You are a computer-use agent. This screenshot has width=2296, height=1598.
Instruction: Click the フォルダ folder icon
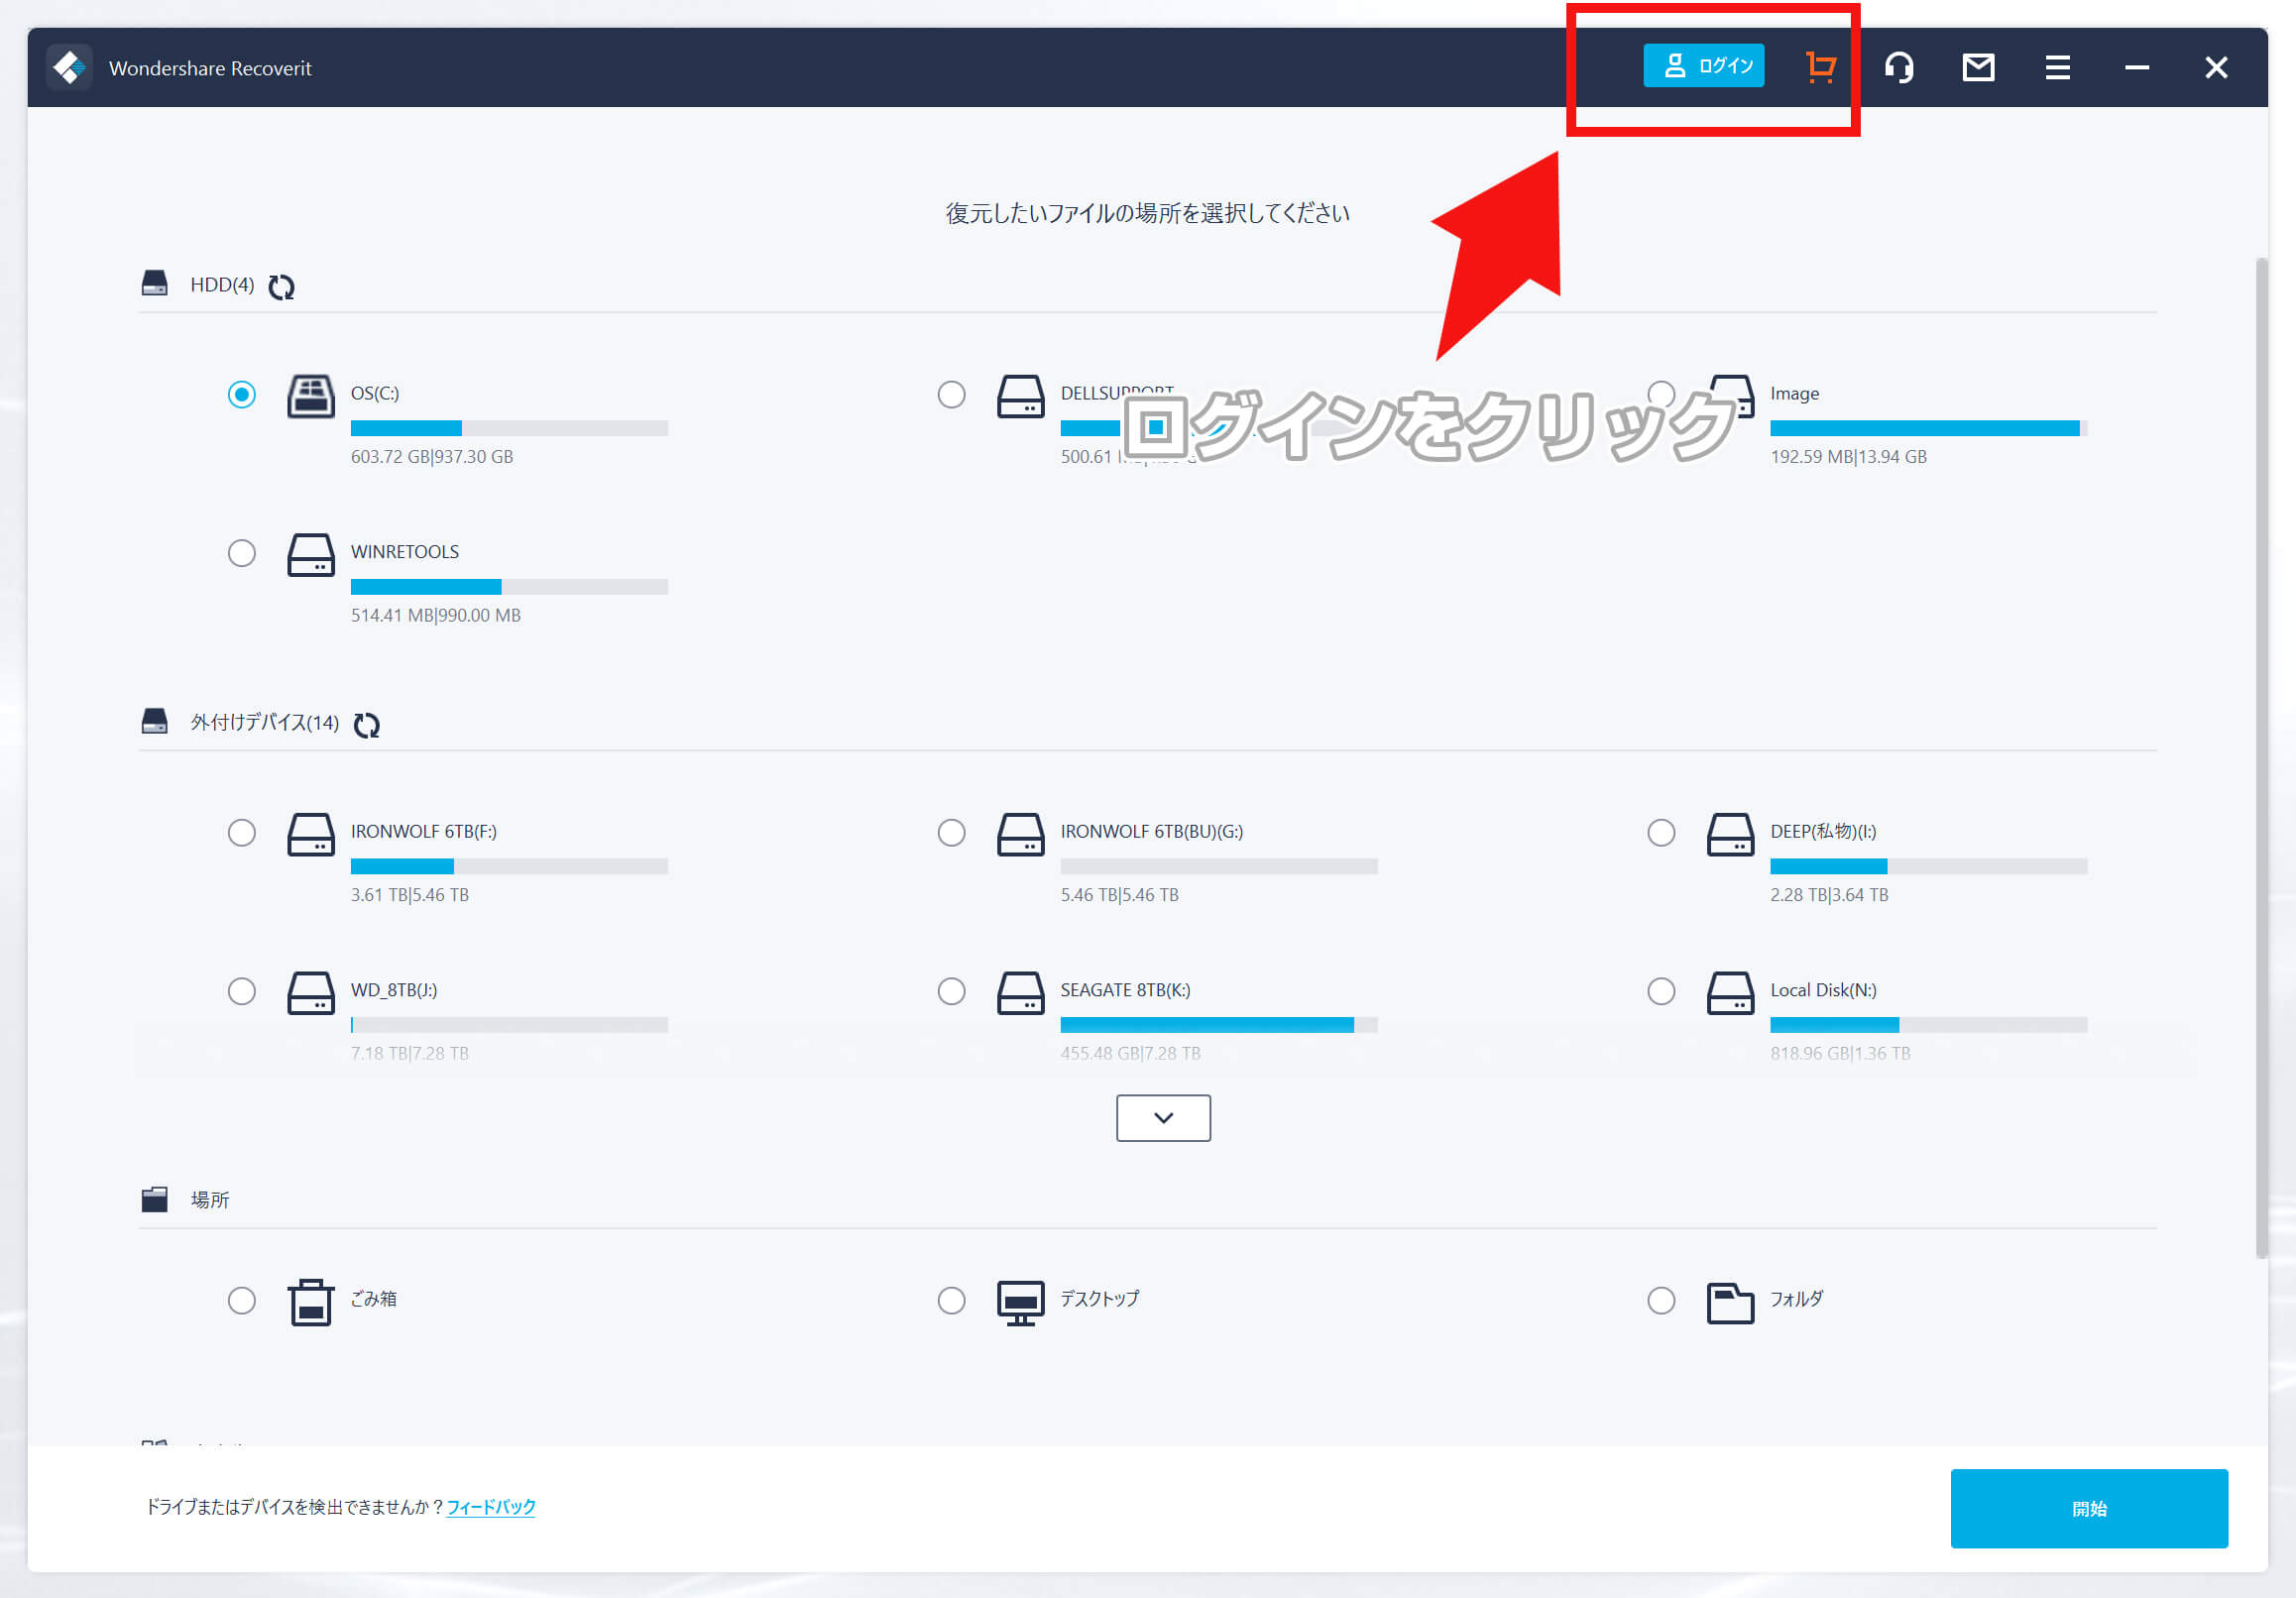1731,1303
